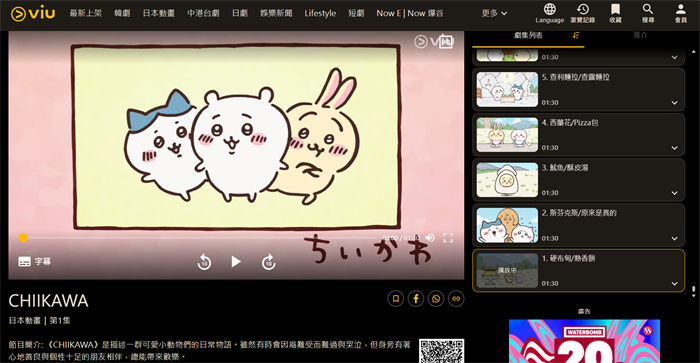
Task: Open the Waterbomb advertisement banner
Action: click(584, 341)
